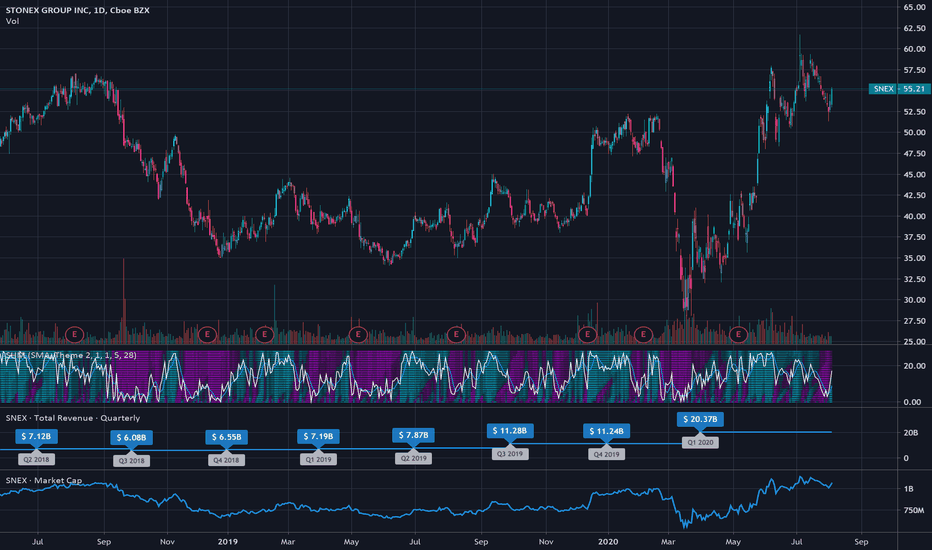Click the $ 6.08B revenue label

click(131, 438)
